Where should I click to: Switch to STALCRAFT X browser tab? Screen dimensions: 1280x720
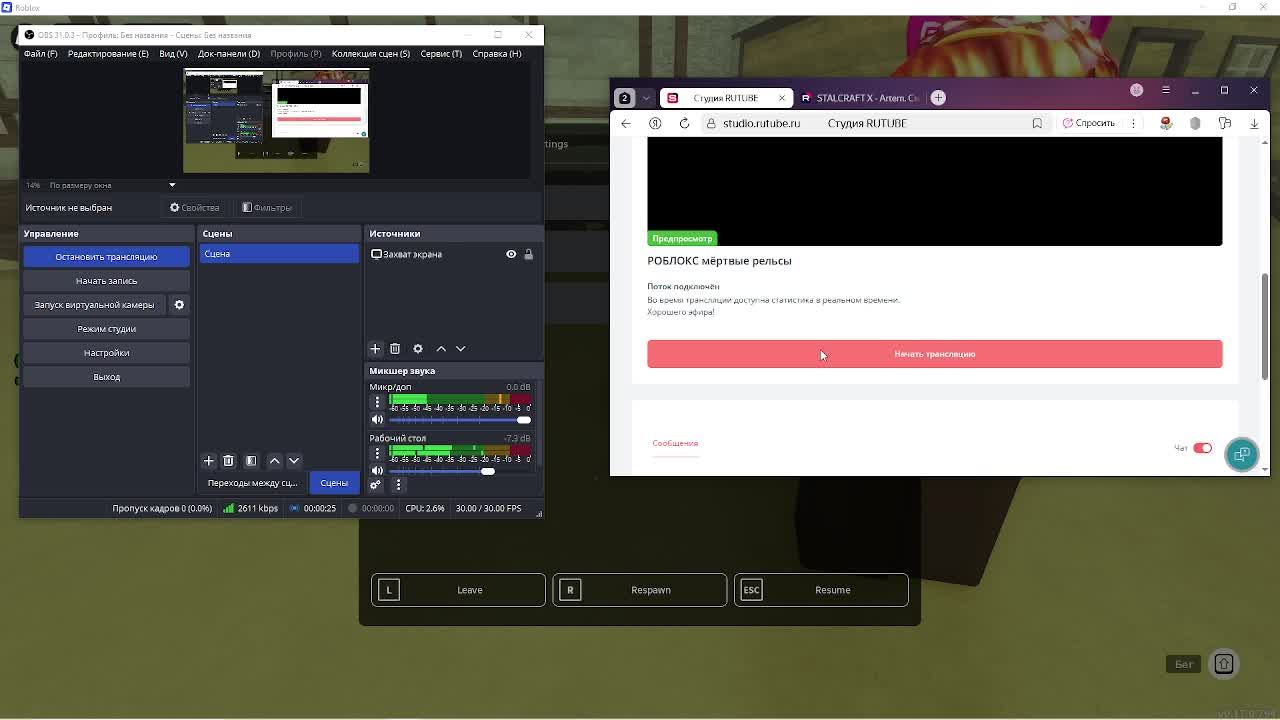[x=860, y=97]
